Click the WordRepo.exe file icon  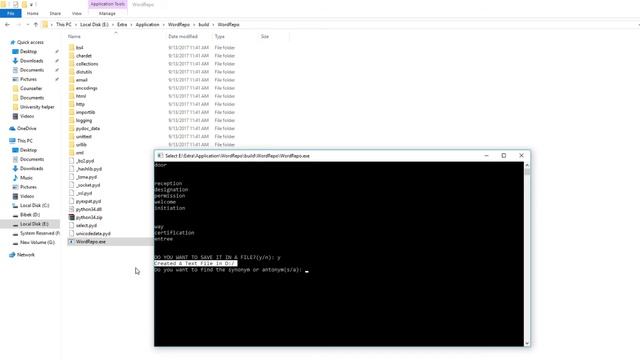pos(71,242)
